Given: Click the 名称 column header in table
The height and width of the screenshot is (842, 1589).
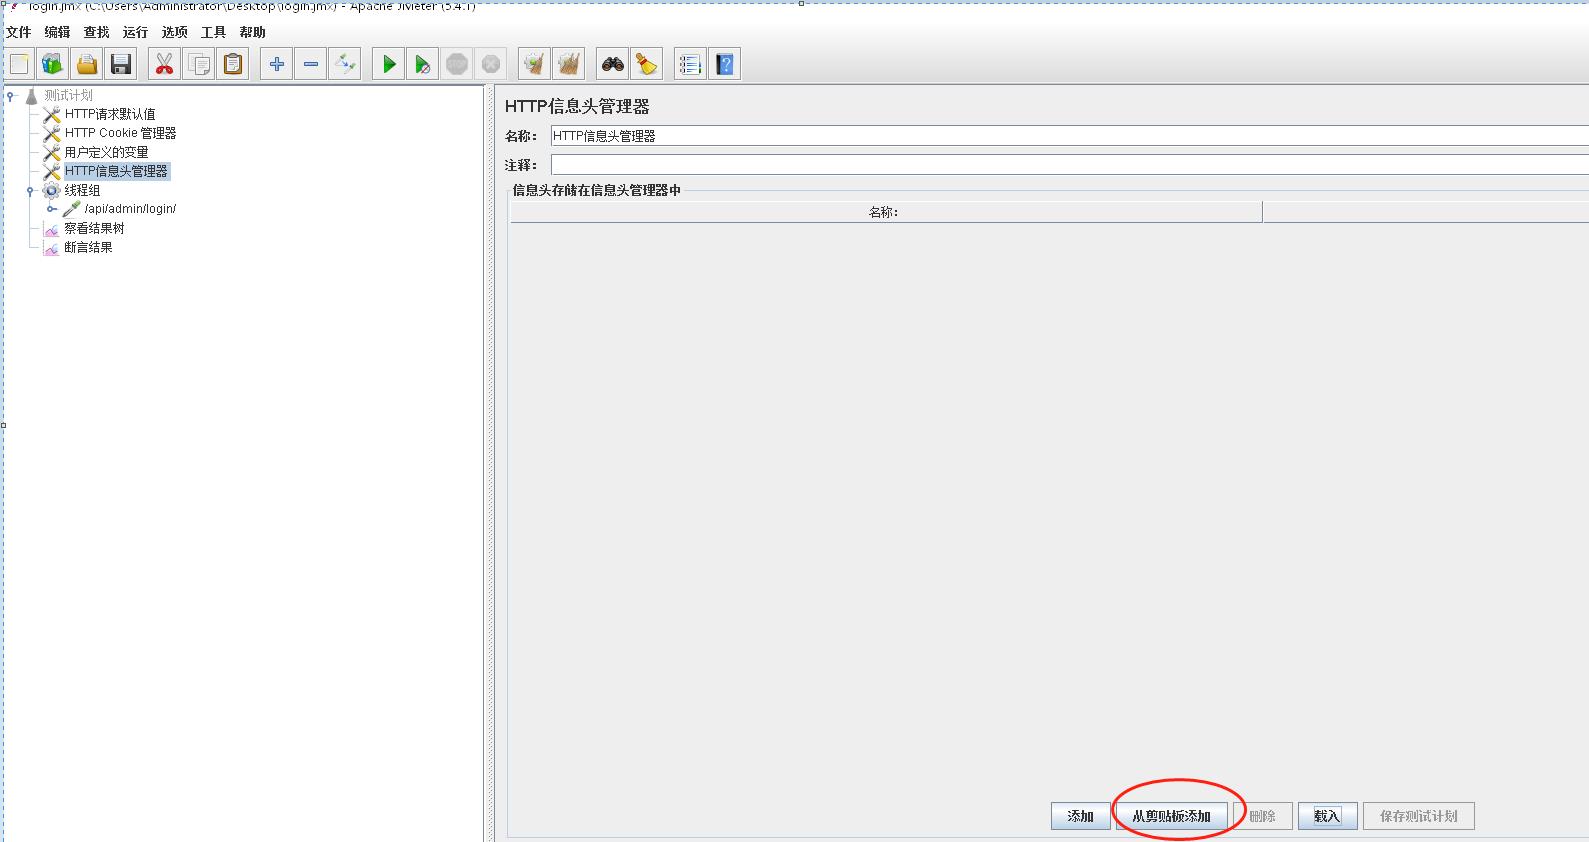Looking at the screenshot, I should pyautogui.click(x=886, y=212).
